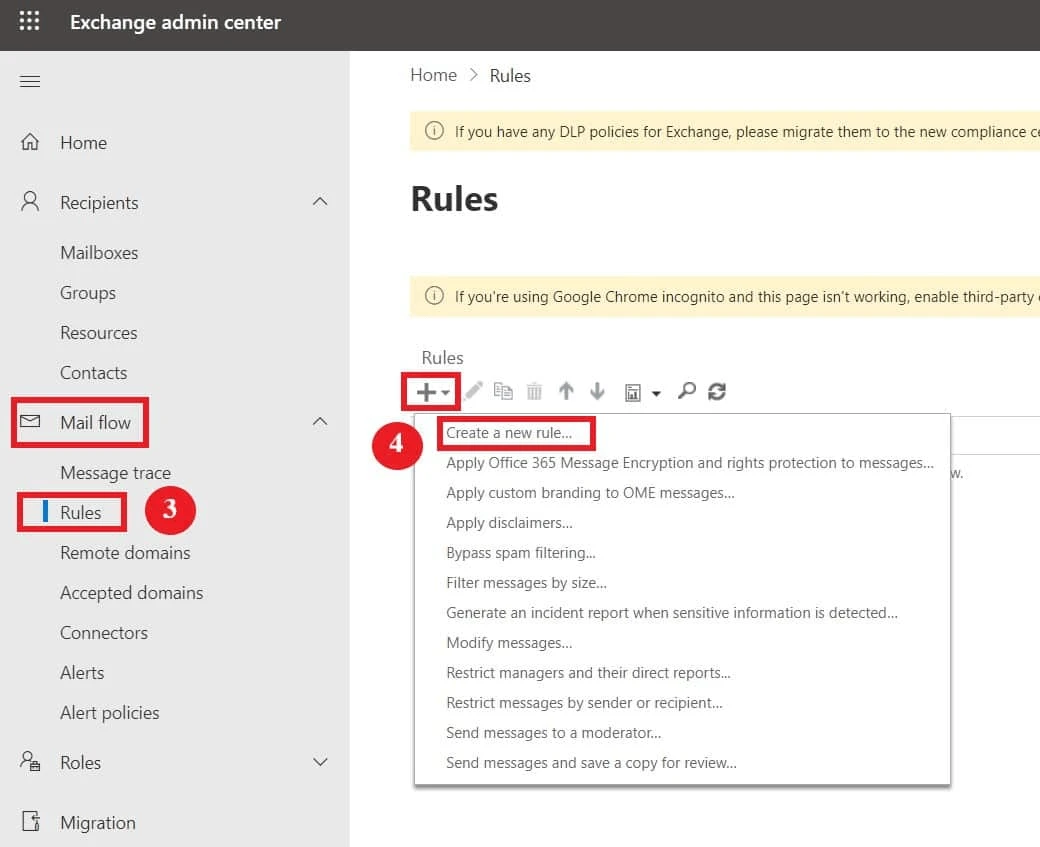
Task: Open Message trace in the sidebar
Action: pyautogui.click(x=115, y=472)
